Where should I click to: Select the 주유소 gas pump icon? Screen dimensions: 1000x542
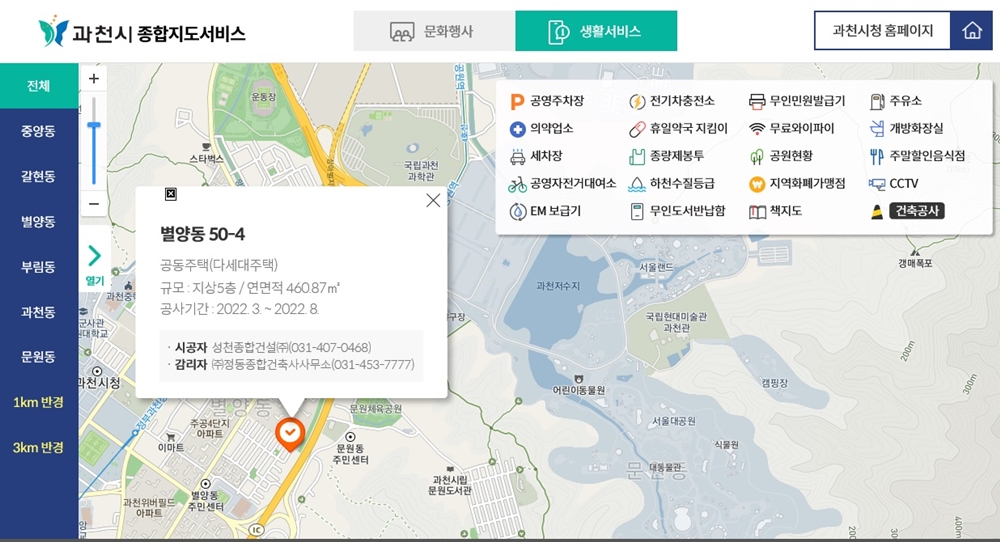877,101
